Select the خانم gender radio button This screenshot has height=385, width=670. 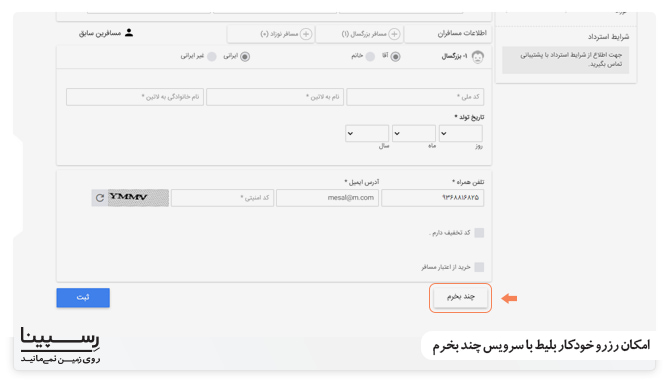(x=370, y=56)
